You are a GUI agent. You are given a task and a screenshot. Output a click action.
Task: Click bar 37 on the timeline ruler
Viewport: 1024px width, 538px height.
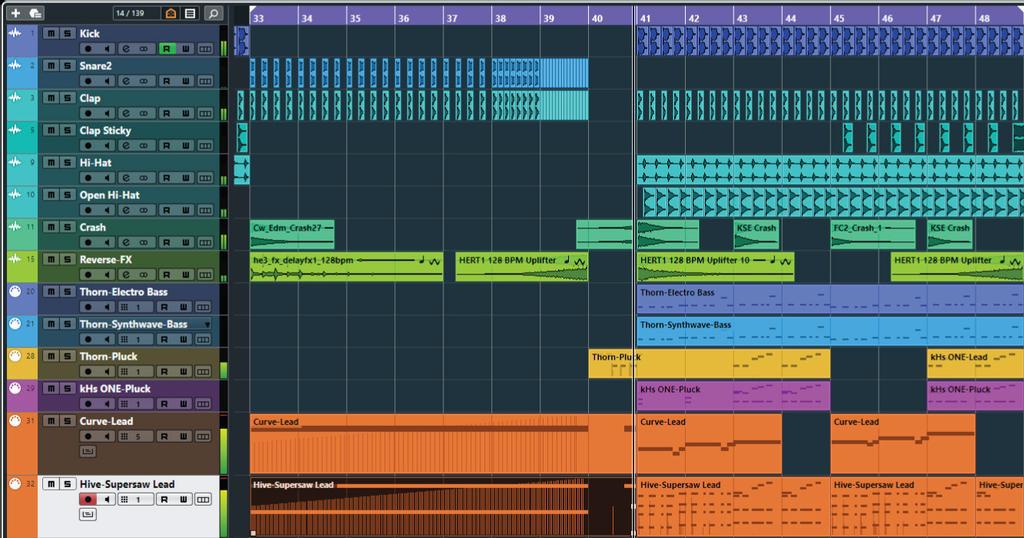click(x=452, y=18)
